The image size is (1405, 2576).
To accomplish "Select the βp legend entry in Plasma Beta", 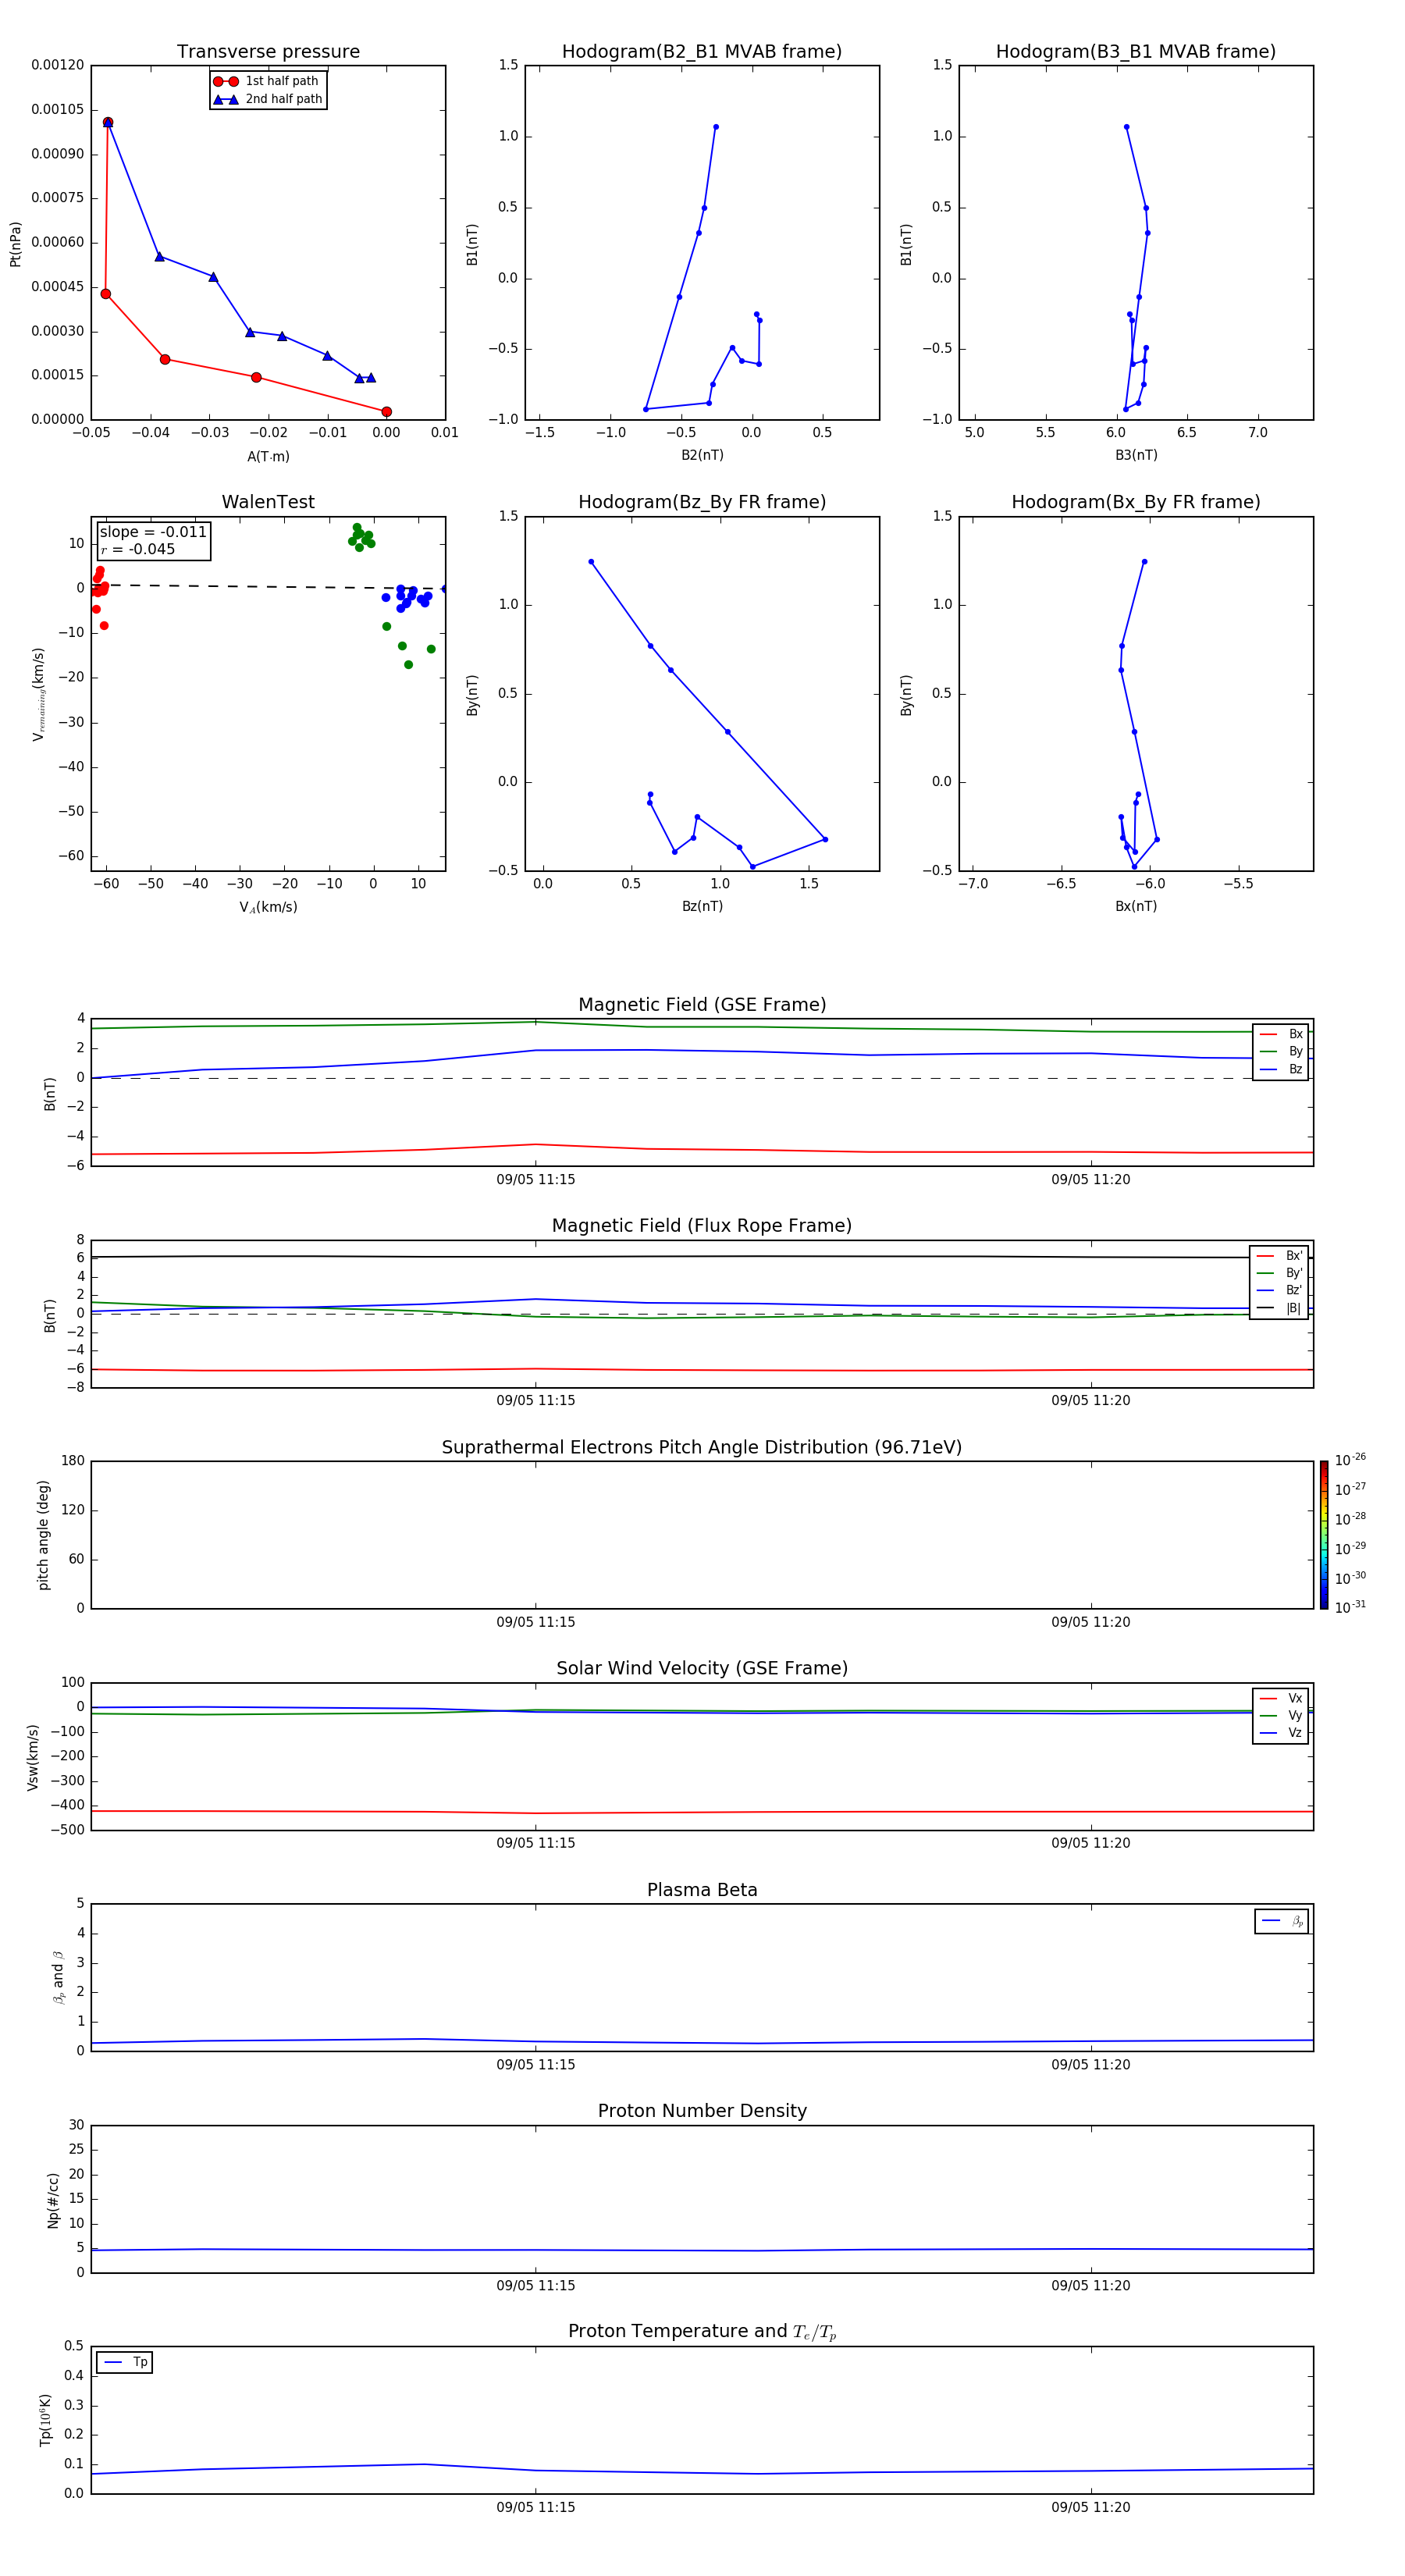I will pyautogui.click(x=1282, y=1921).
